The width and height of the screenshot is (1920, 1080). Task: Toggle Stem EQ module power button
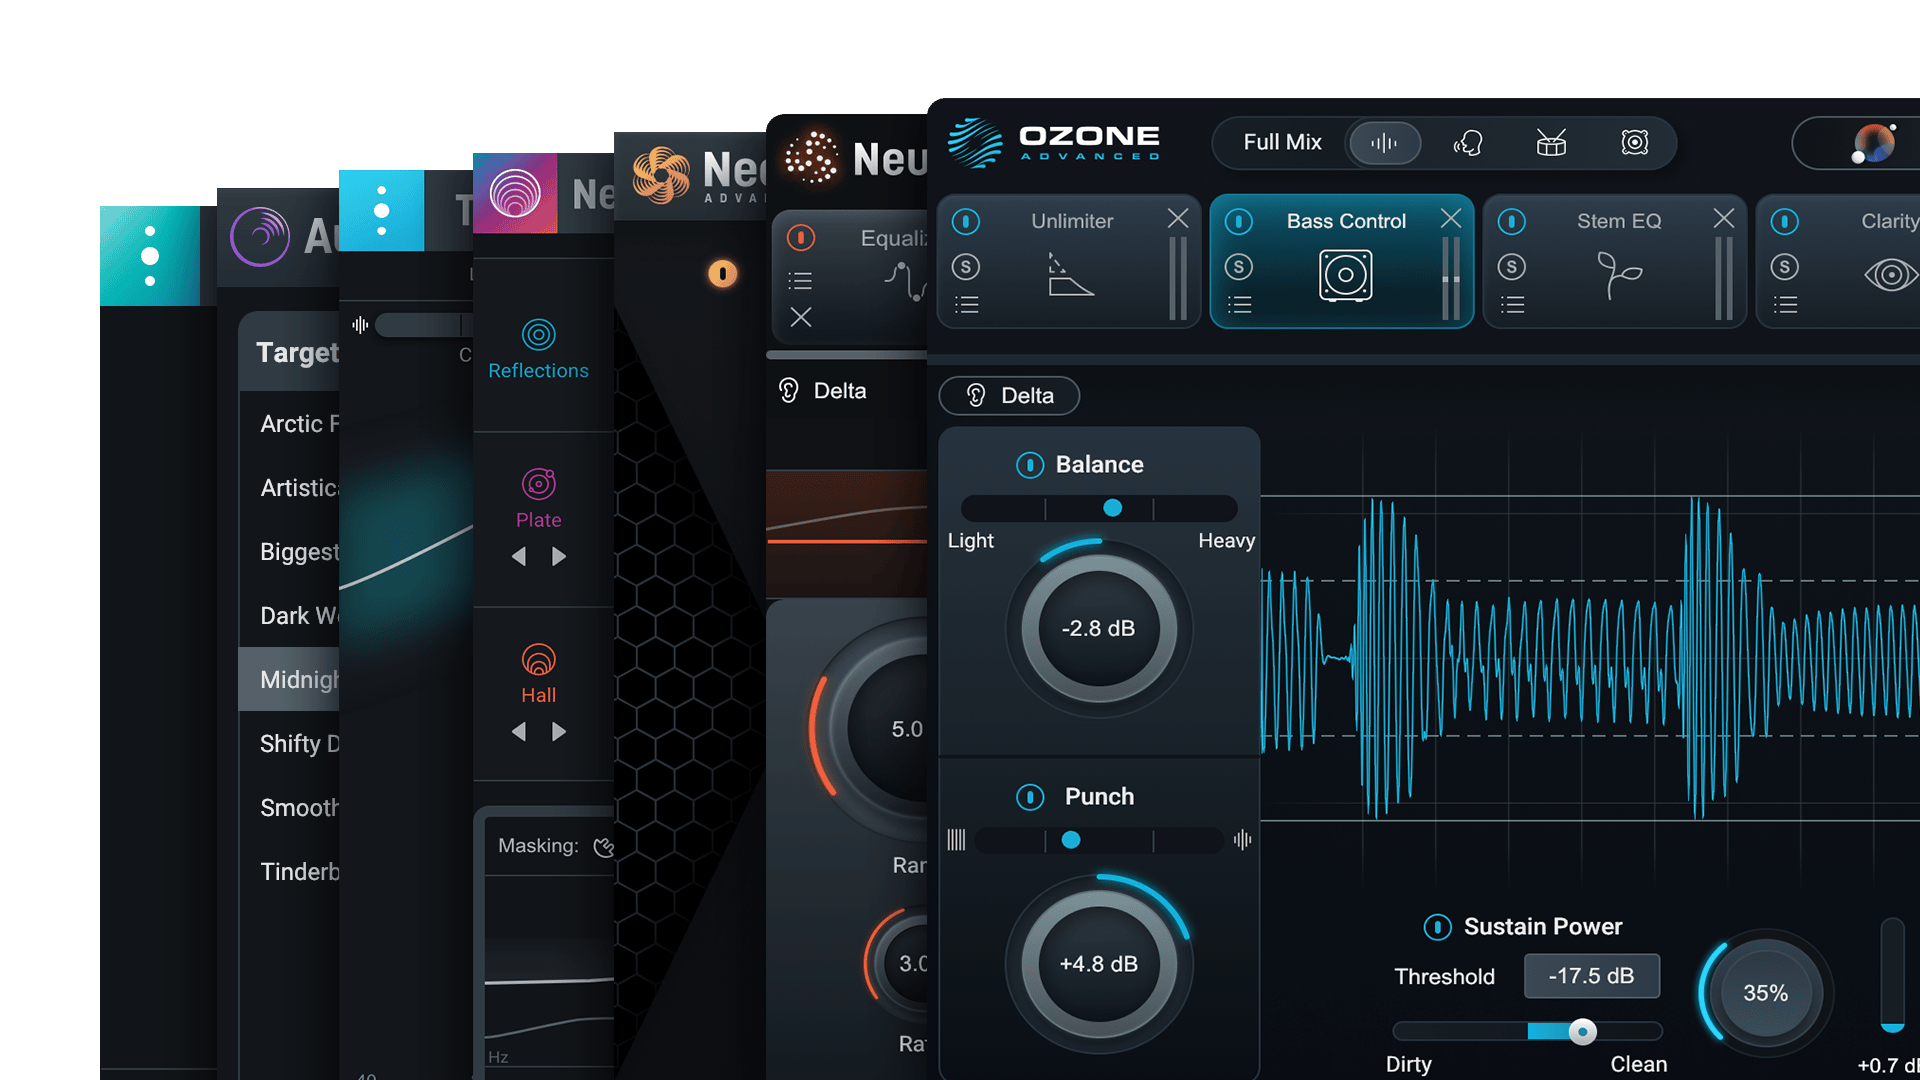1512,221
